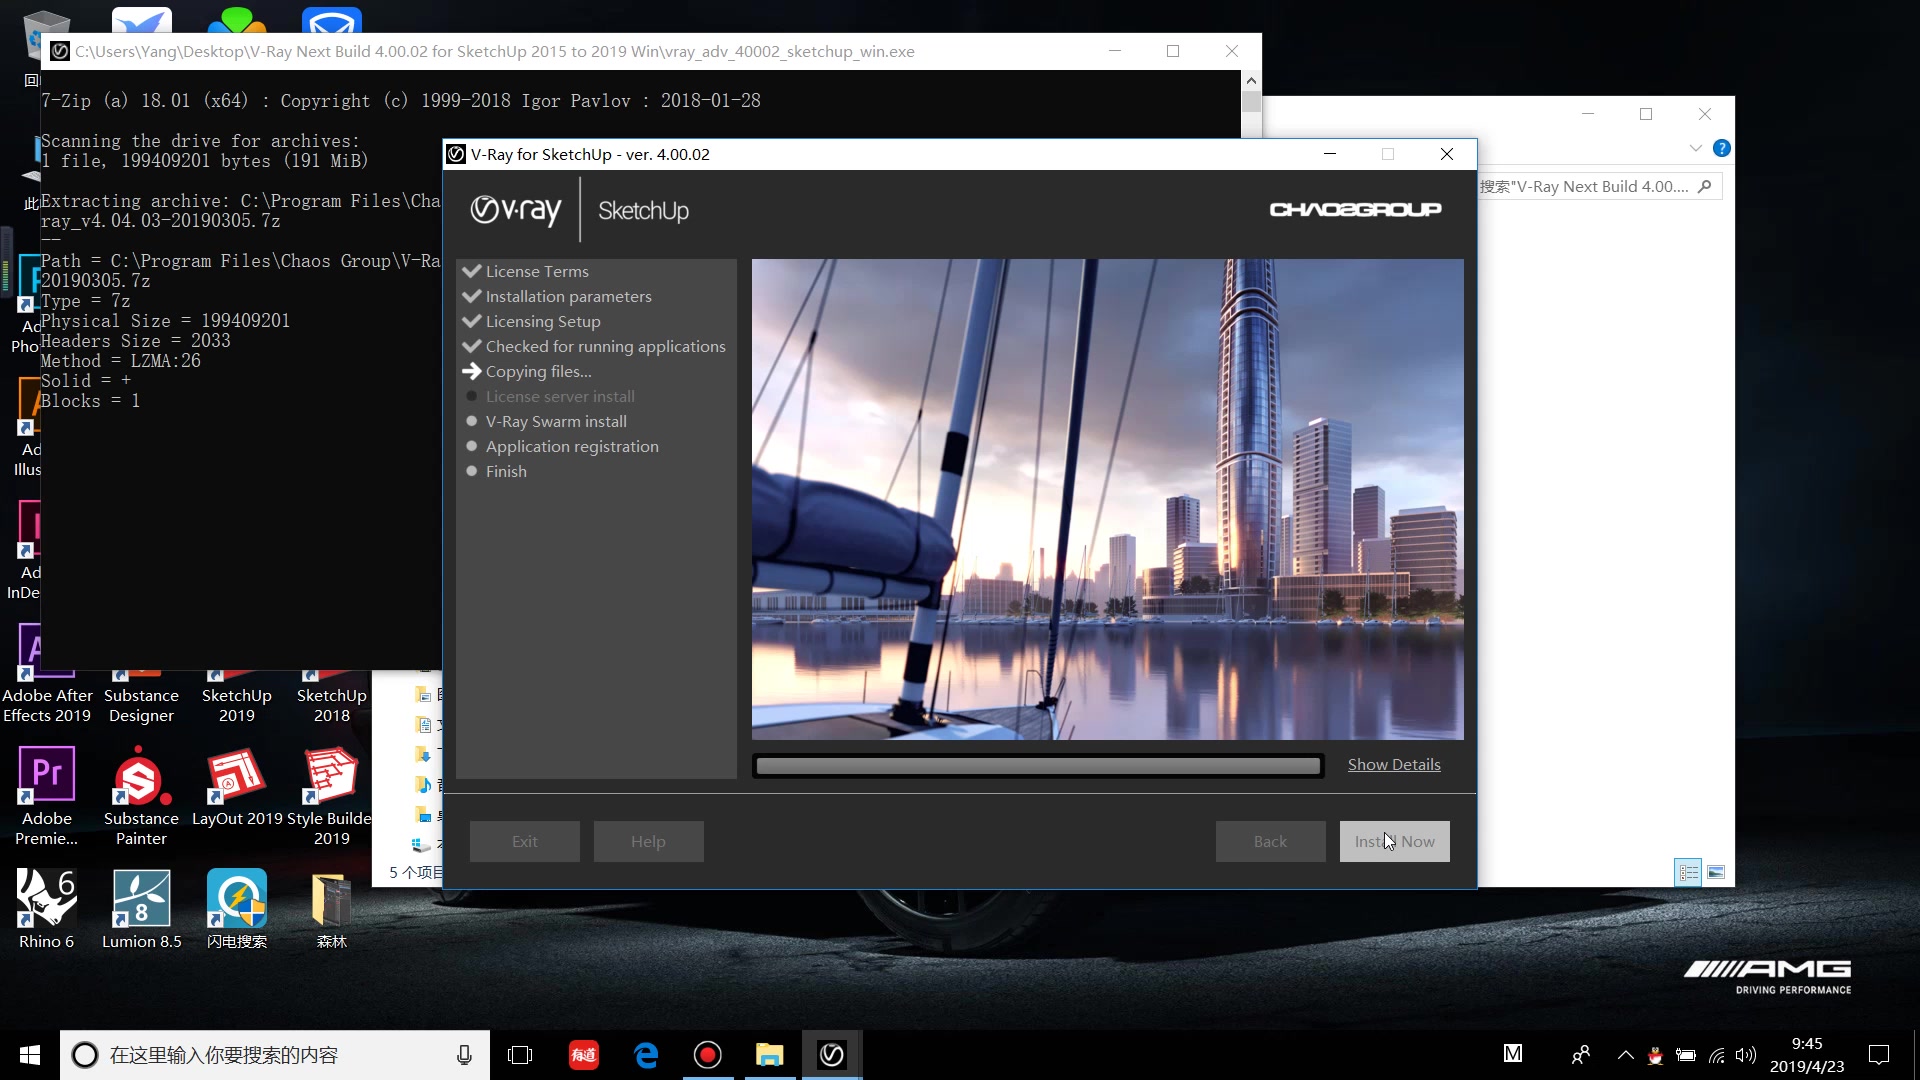
Task: Click the Back button in installer
Action: (1270, 842)
